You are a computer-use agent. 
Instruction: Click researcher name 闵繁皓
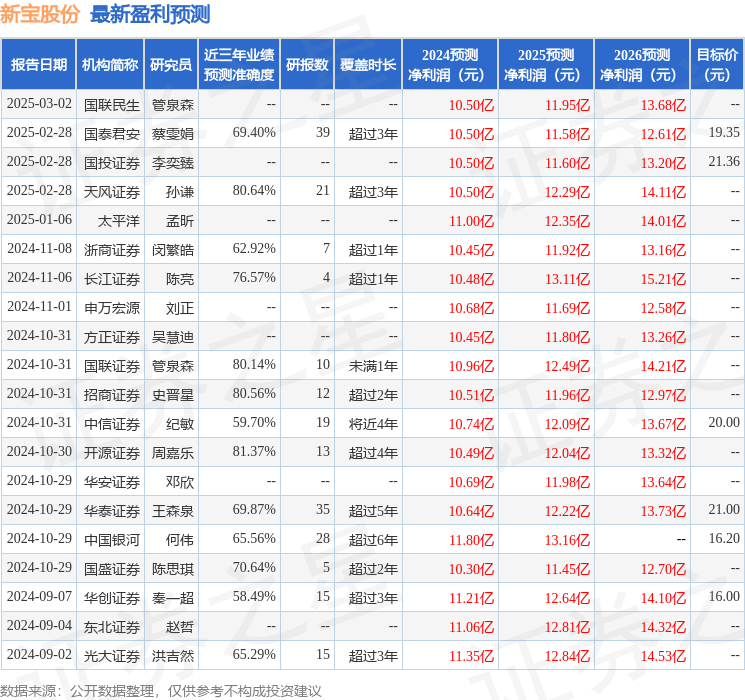[x=172, y=249]
